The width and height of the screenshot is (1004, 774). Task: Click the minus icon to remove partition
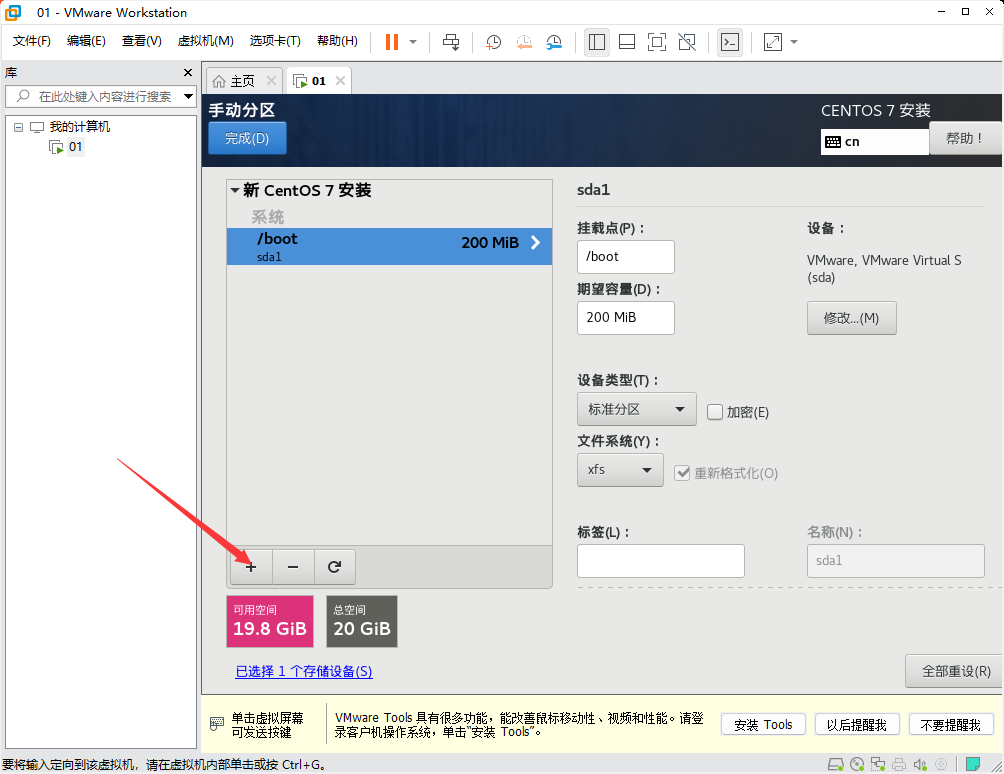point(293,567)
